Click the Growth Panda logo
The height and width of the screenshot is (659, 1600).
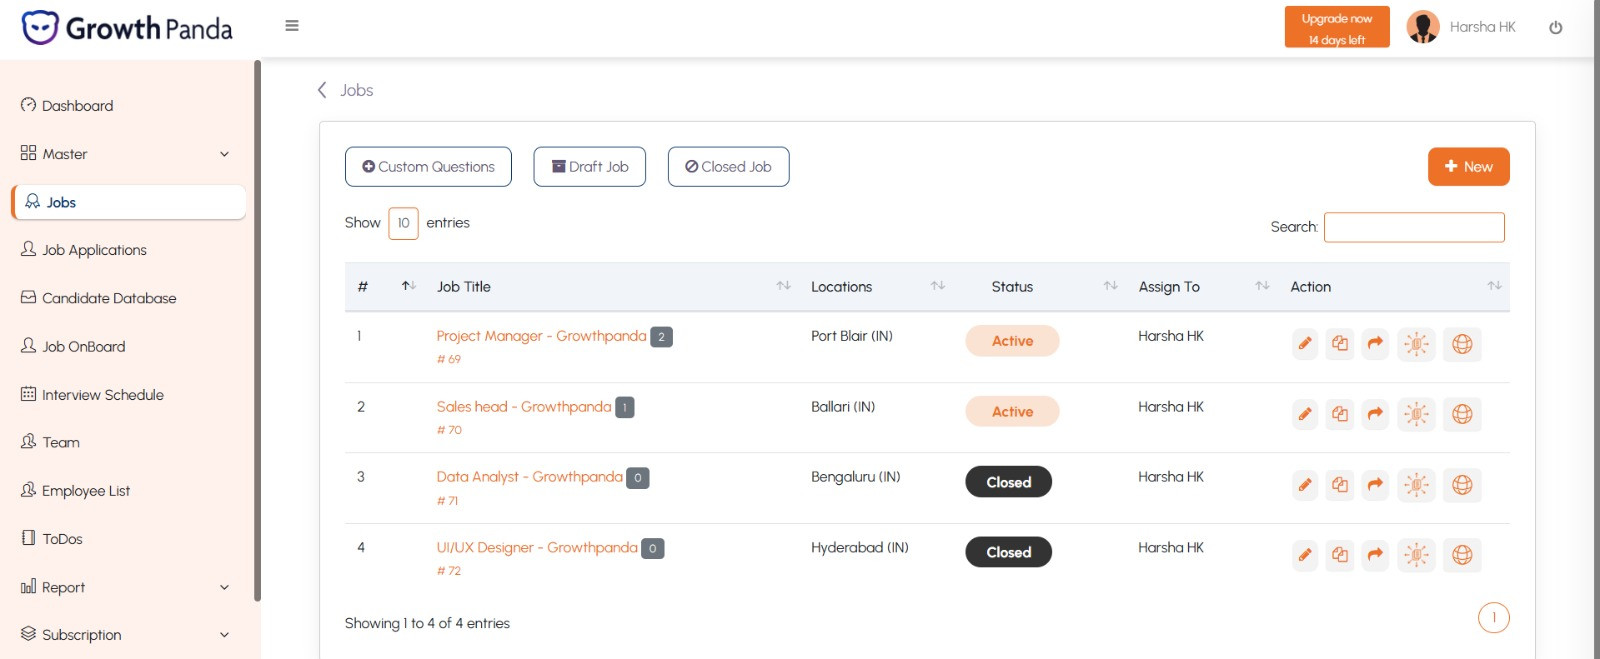(x=127, y=28)
